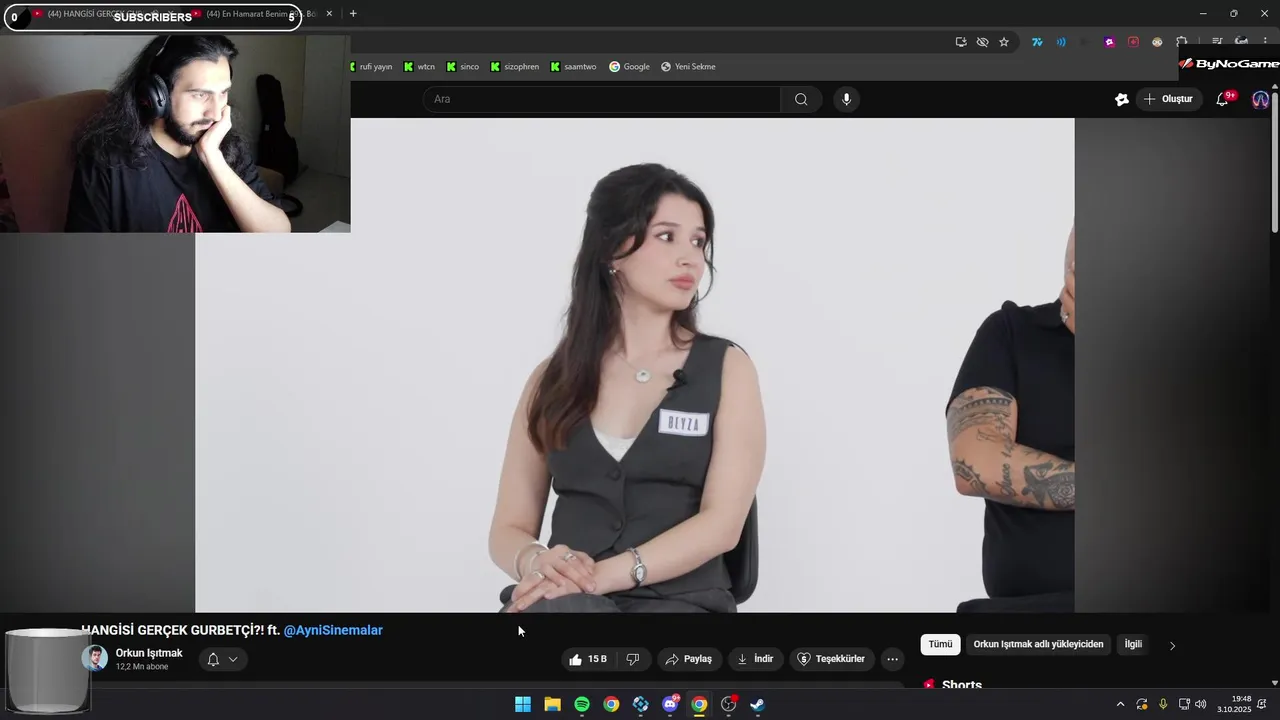Open Discord from the taskbar
The height and width of the screenshot is (720, 1280).
coord(670,704)
